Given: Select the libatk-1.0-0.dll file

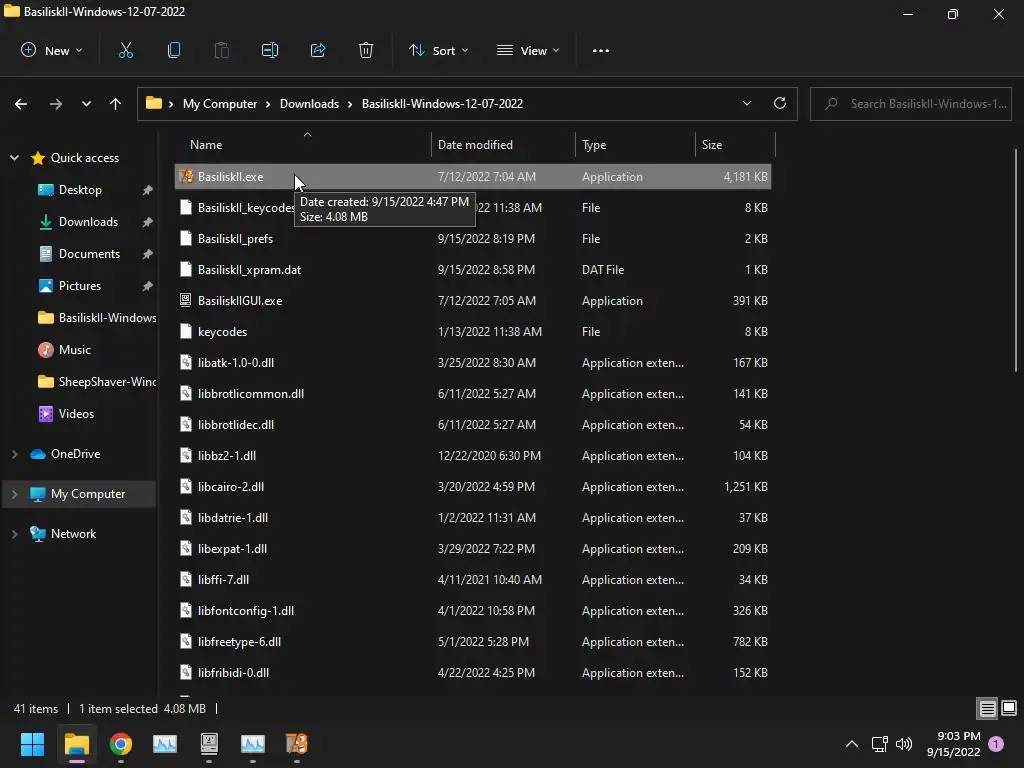Looking at the screenshot, I should click(x=473, y=362).
